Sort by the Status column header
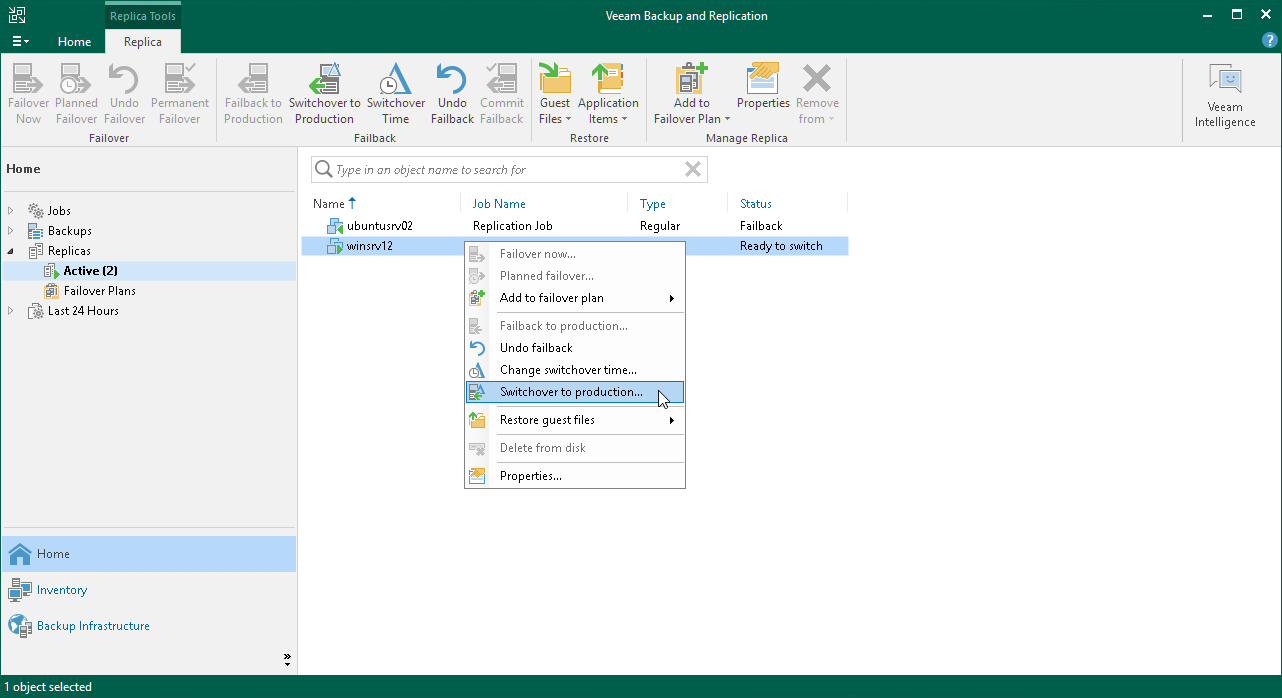The image size is (1282, 698). tap(756, 204)
